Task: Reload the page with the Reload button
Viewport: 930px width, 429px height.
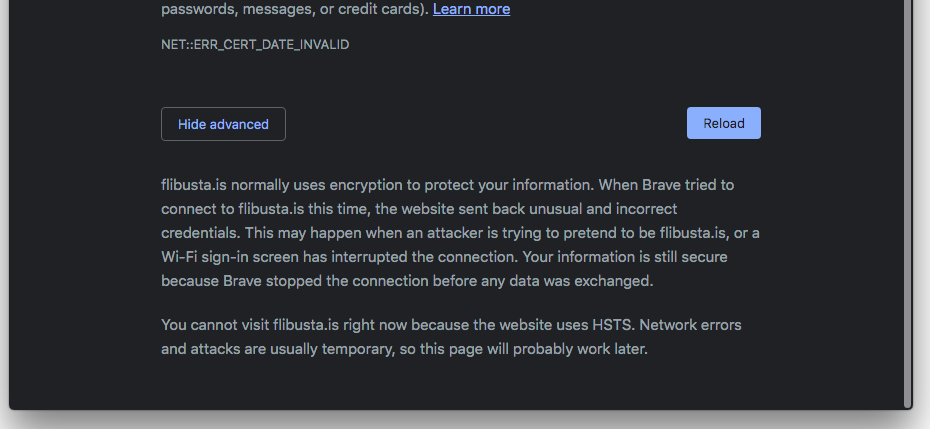Action: [x=724, y=123]
